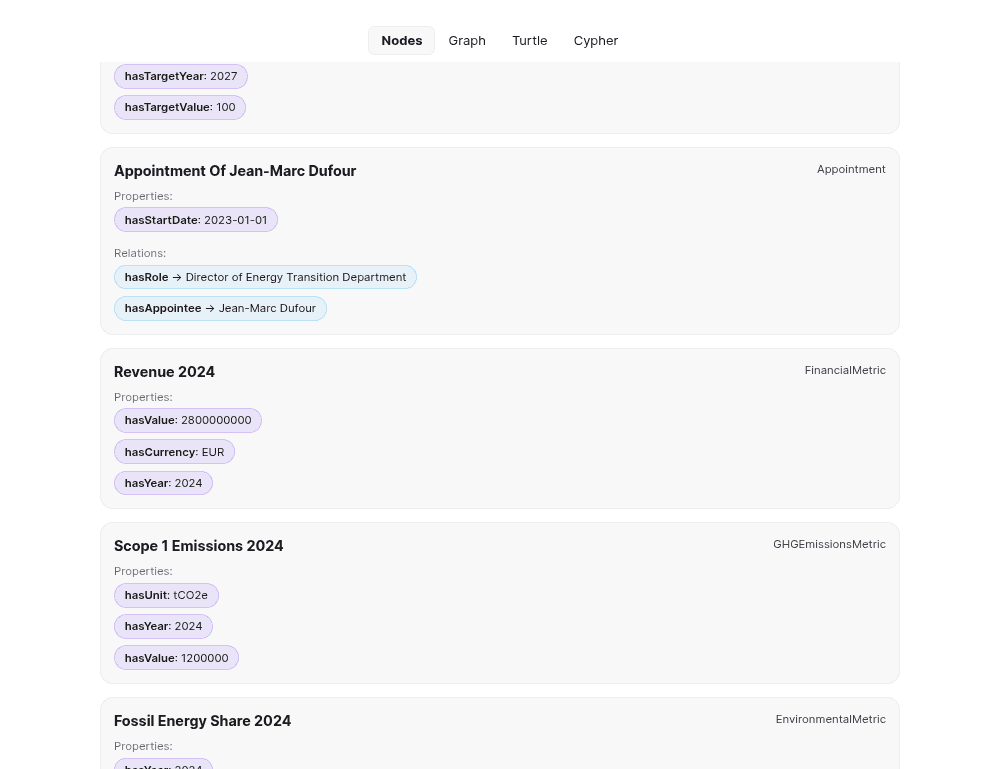Select the hasUnit tCO2e property pill
The height and width of the screenshot is (769, 1004).
pyautogui.click(x=167, y=595)
